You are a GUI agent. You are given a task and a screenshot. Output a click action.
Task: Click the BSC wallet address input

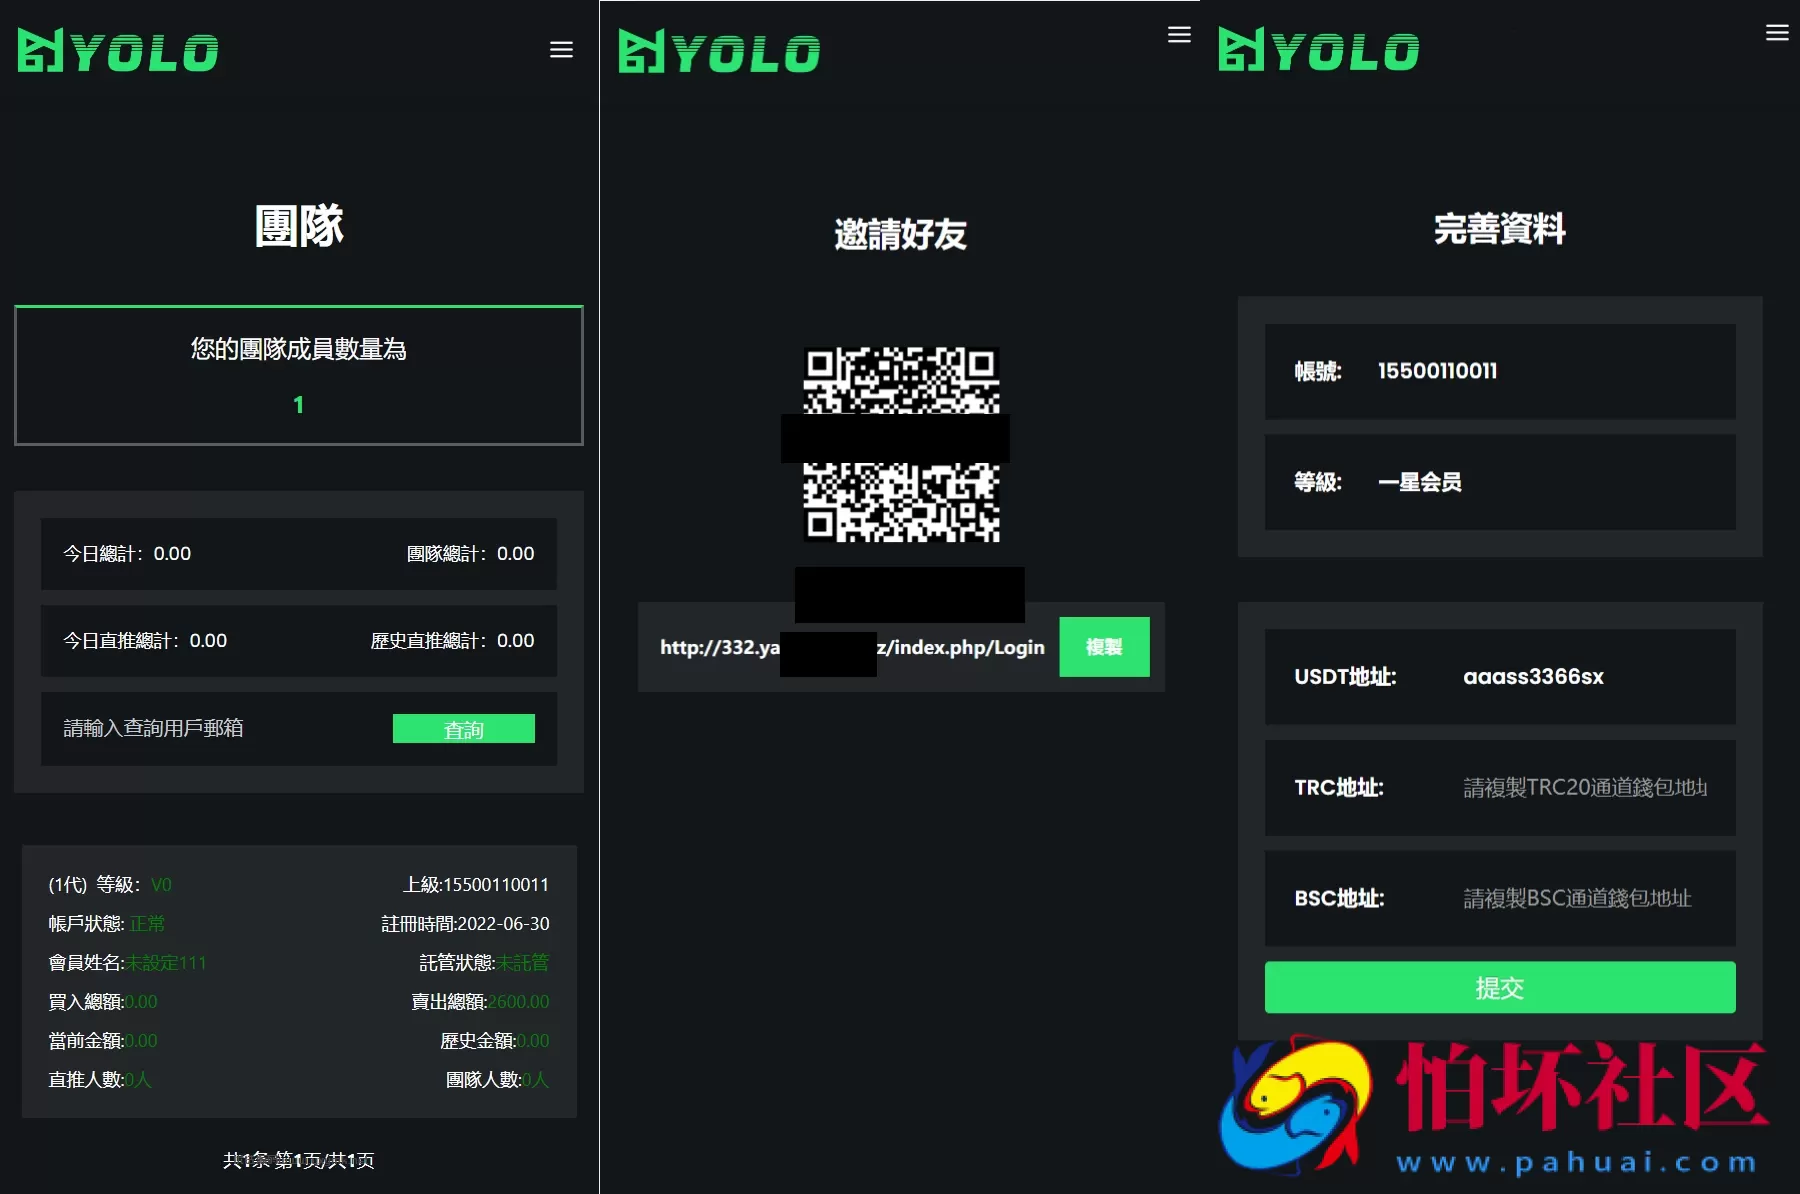click(1575, 898)
